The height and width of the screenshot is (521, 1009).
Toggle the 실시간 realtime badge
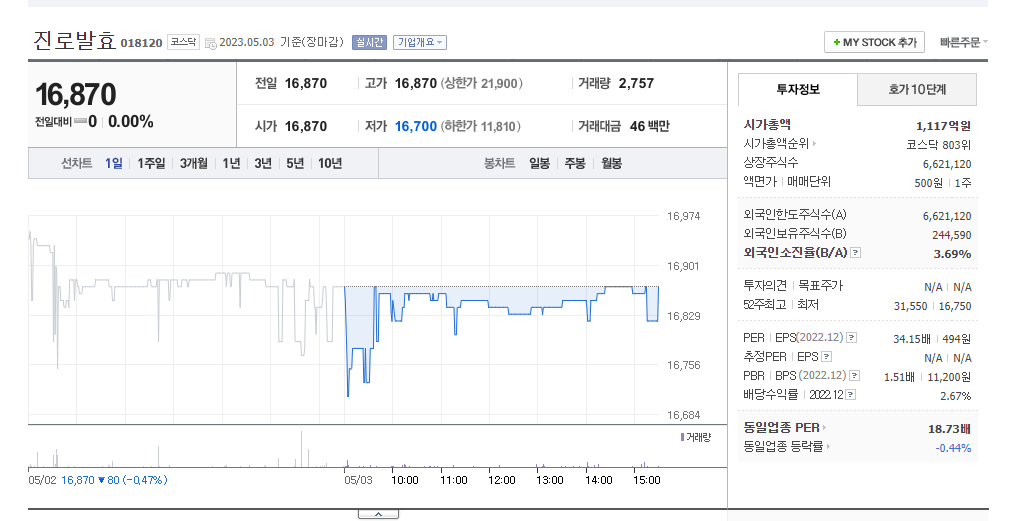pyautogui.click(x=369, y=42)
